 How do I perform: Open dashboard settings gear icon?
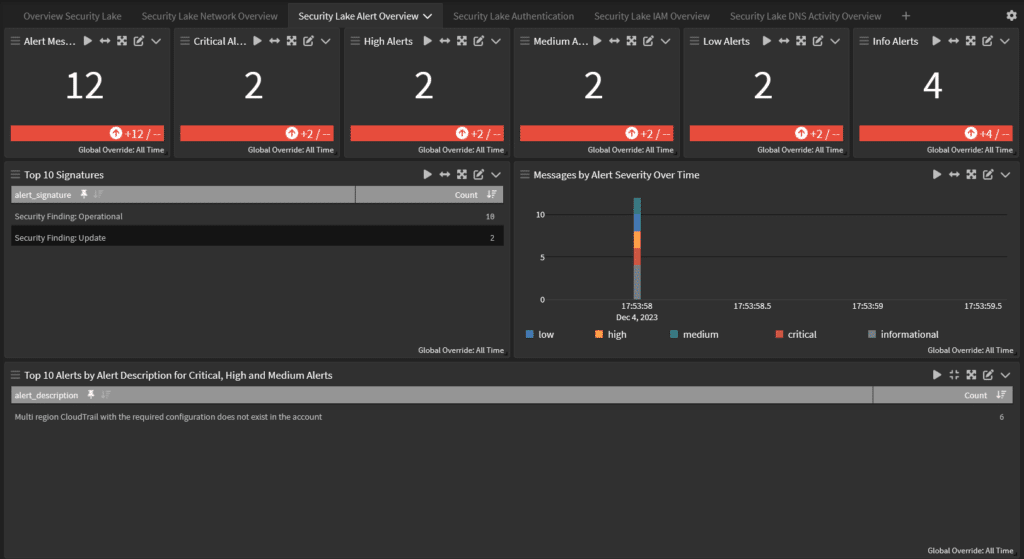coord(1011,16)
